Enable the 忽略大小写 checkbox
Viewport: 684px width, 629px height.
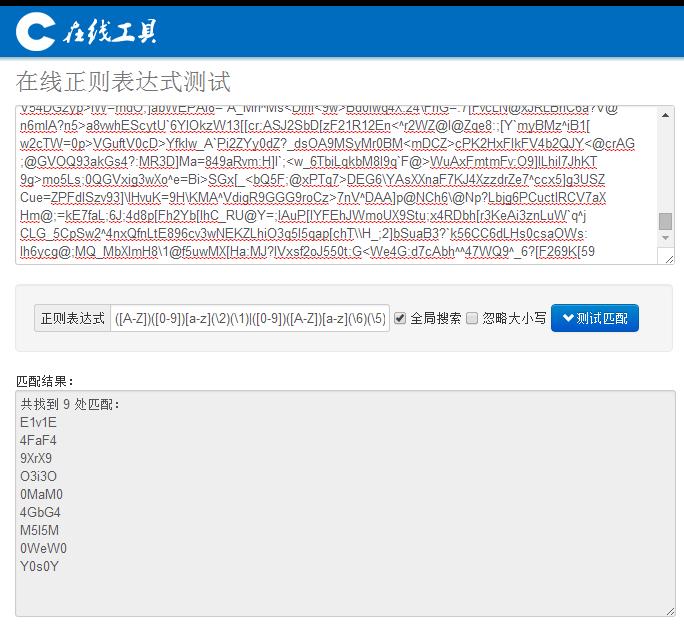tap(472, 318)
